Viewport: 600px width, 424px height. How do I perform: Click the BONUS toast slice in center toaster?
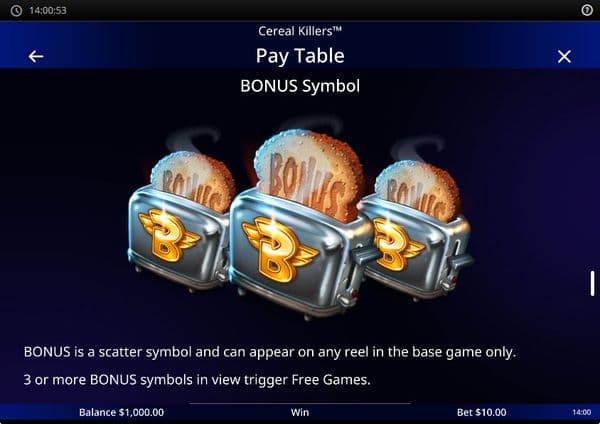(x=310, y=174)
